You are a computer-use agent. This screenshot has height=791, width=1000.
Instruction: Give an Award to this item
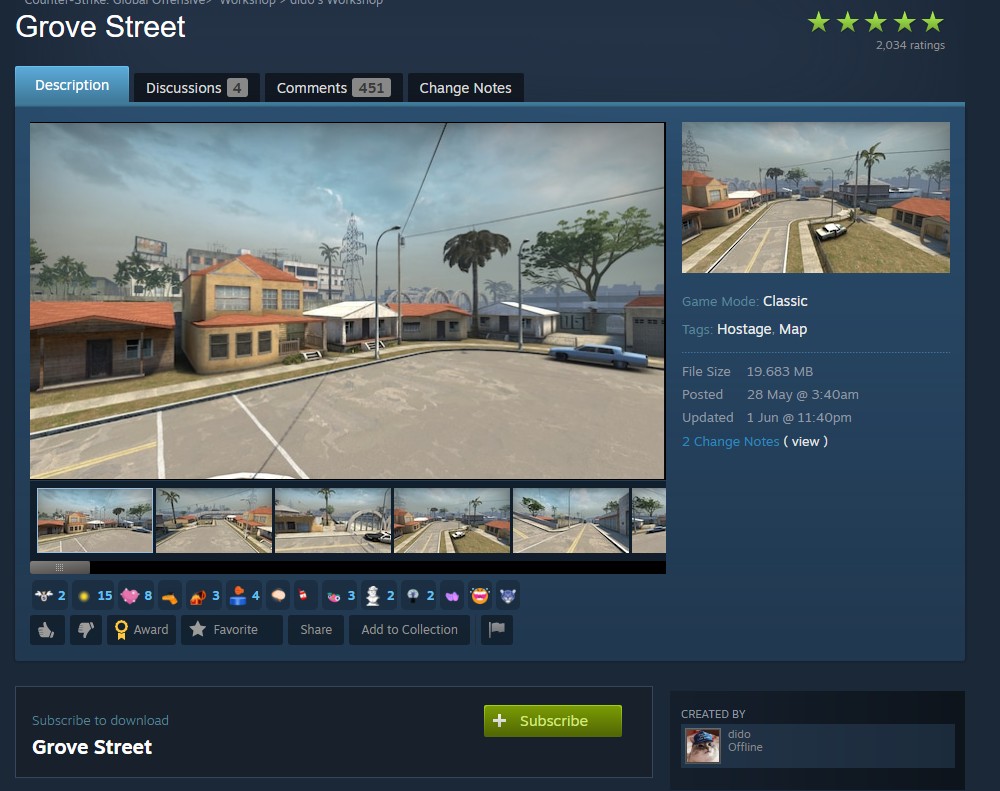click(x=141, y=630)
